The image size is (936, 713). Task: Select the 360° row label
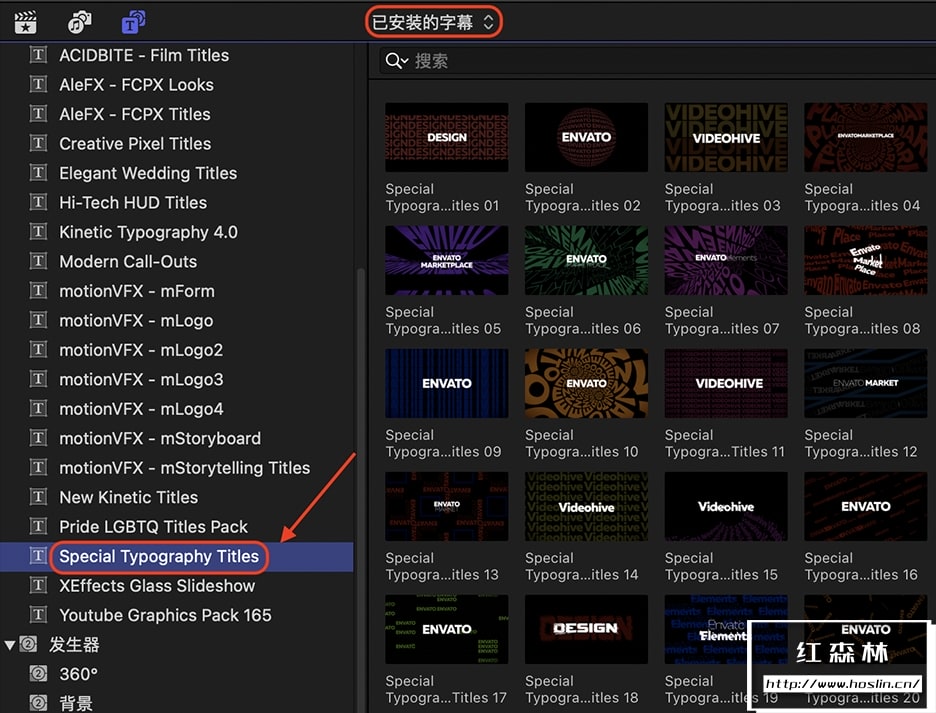coord(78,674)
